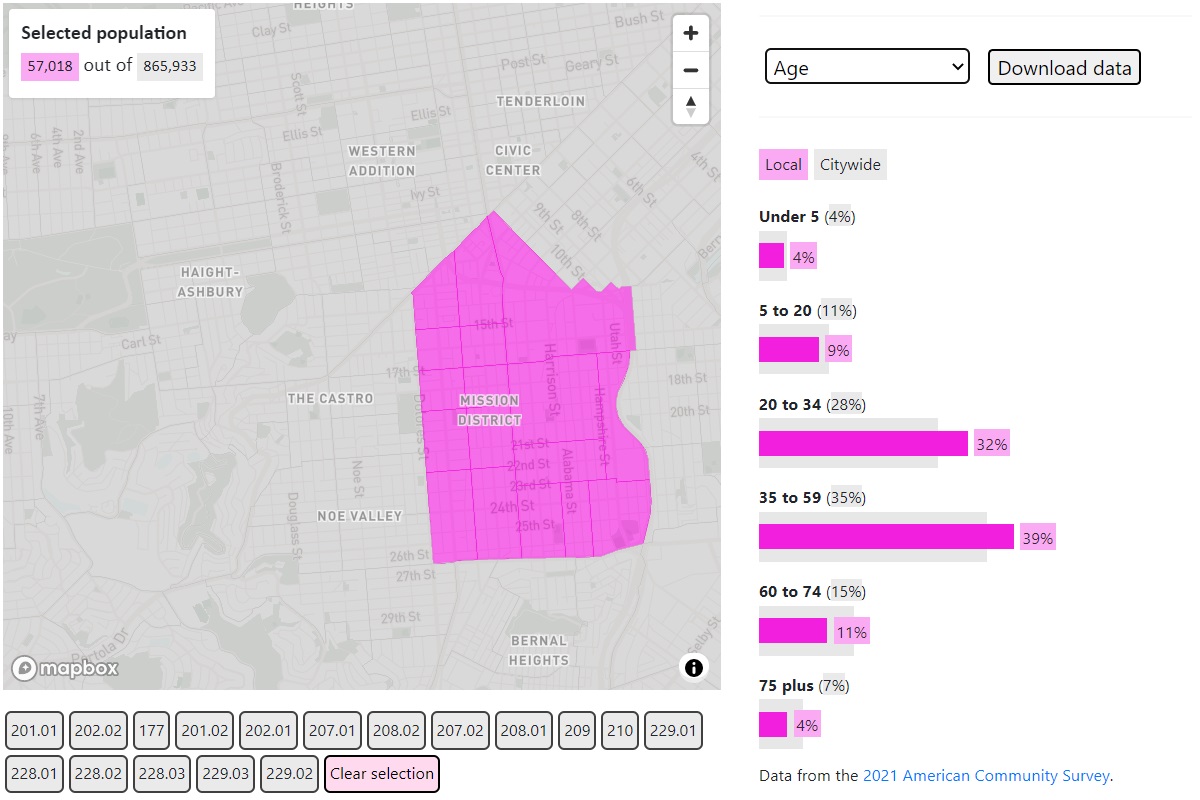Zoom in on the map
This screenshot has height=800, width=1200.
(690, 34)
